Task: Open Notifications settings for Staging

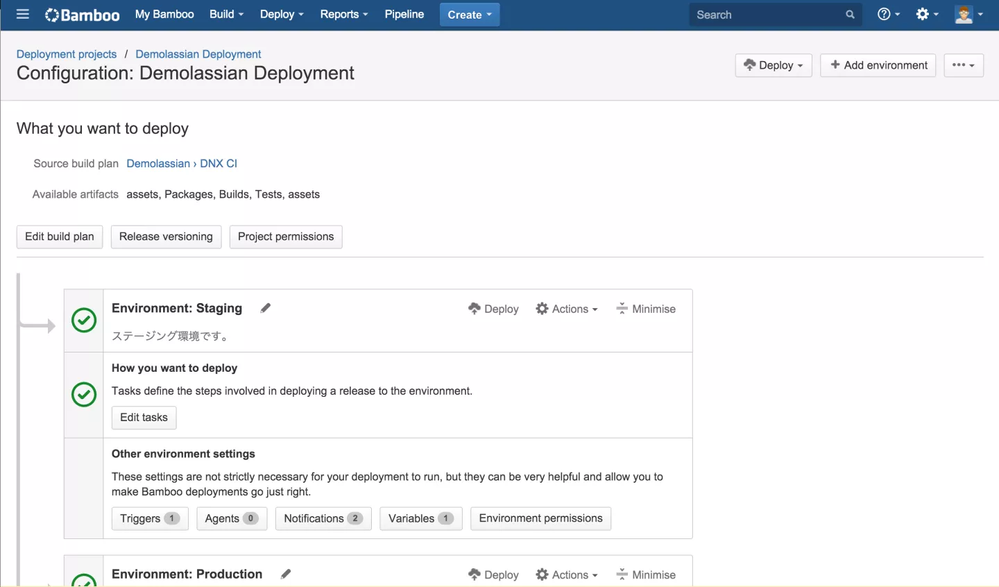Action: tap(323, 519)
